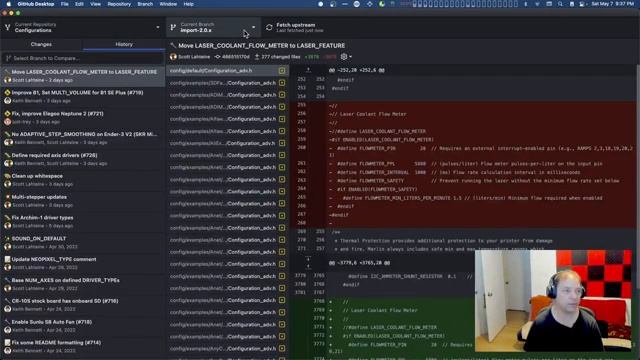
Task: Click branch icon inside compare field
Action: coord(8,58)
